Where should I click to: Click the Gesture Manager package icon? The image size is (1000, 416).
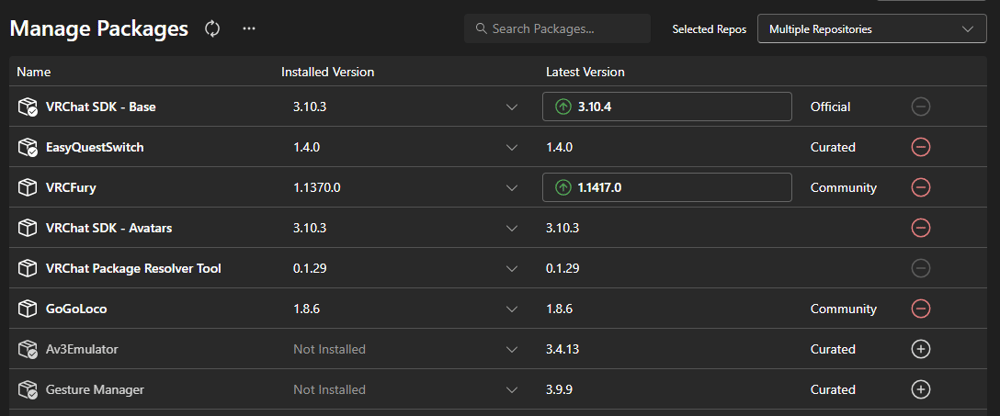(x=27, y=389)
